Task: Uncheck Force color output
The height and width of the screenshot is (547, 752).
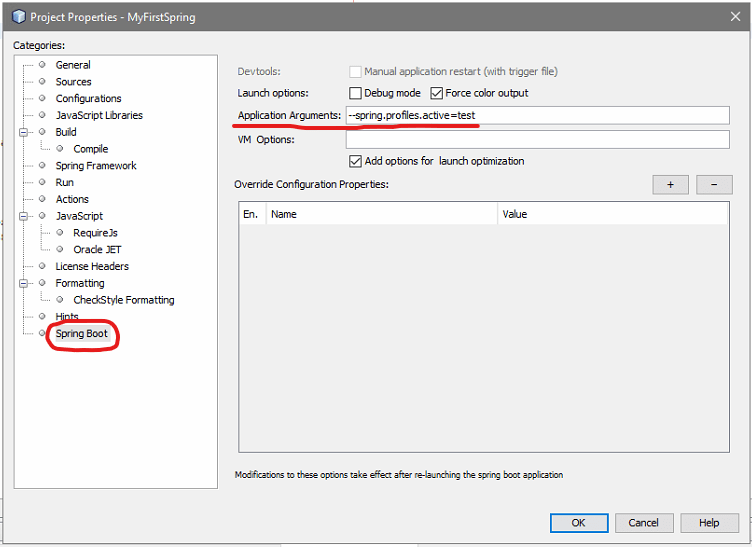Action: [x=436, y=93]
